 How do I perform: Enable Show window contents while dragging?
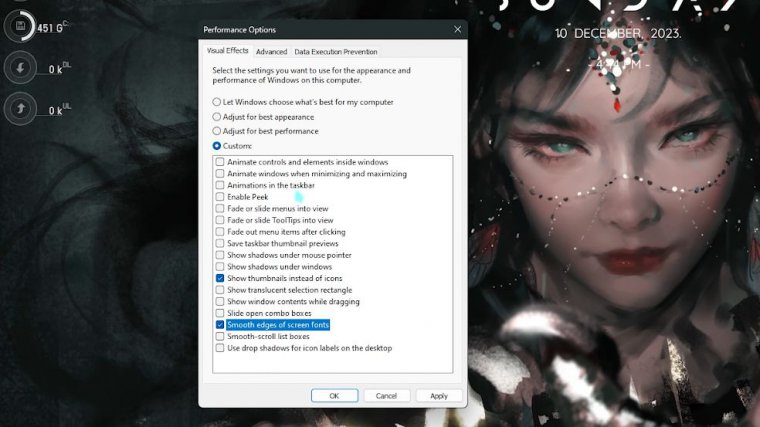[x=220, y=302]
